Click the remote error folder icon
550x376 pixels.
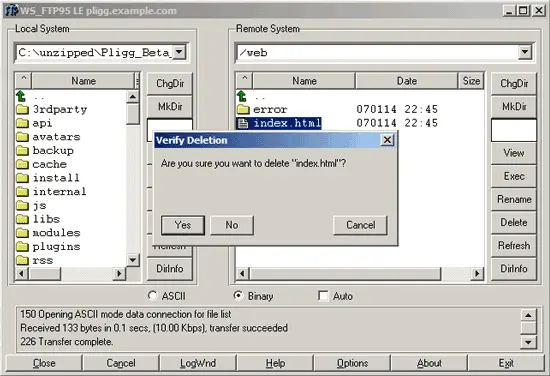tap(243, 109)
